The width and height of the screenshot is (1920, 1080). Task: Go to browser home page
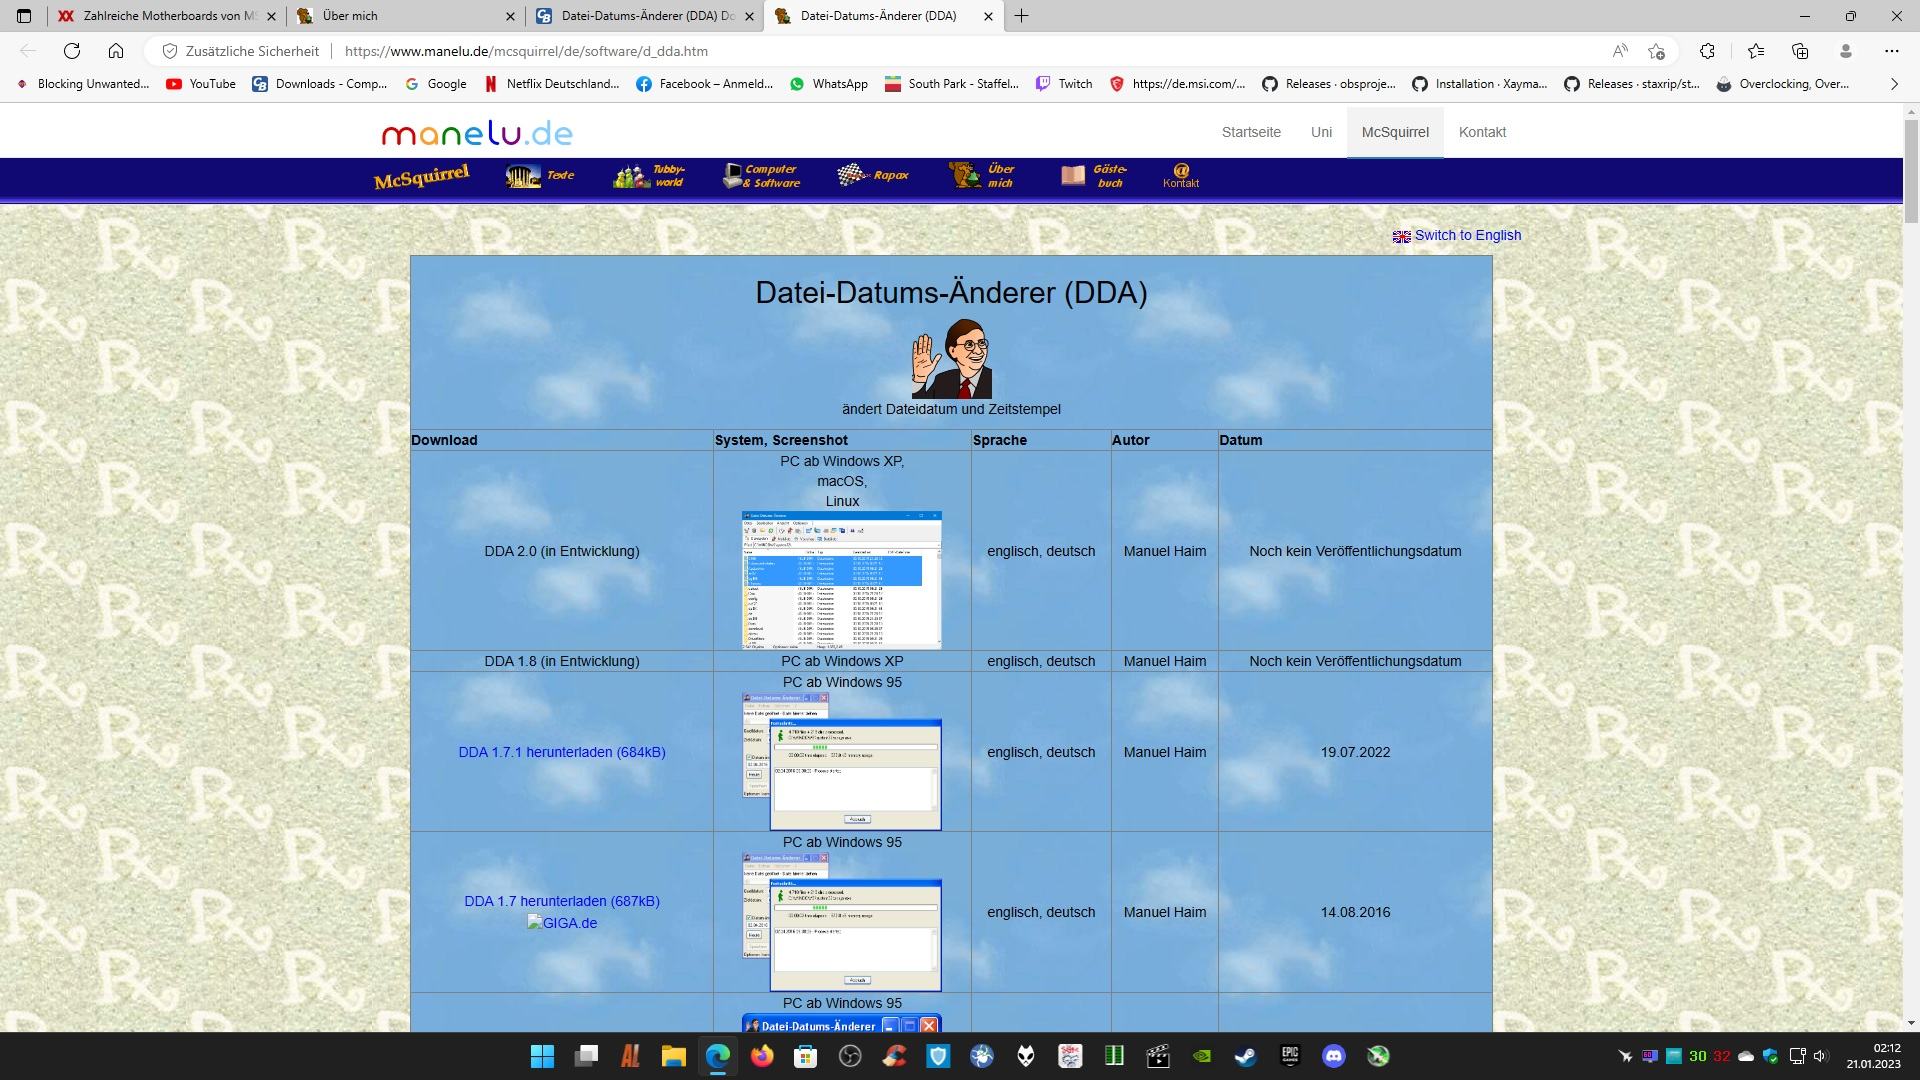pos(116,51)
